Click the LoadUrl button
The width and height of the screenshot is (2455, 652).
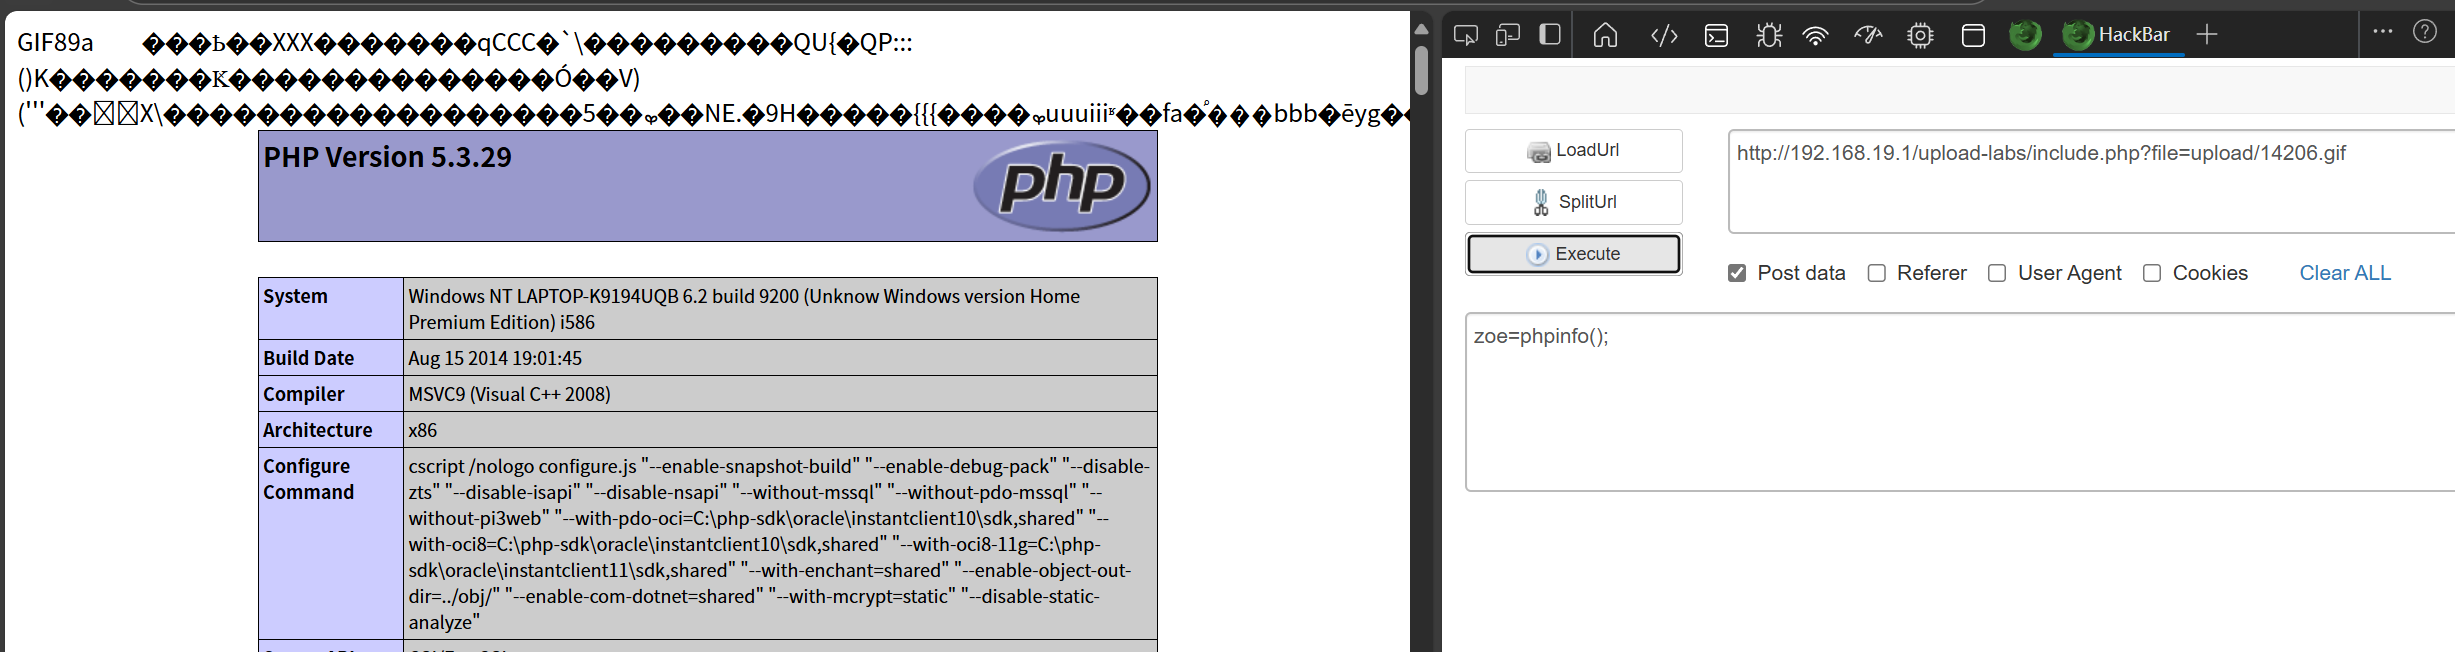coord(1573,151)
